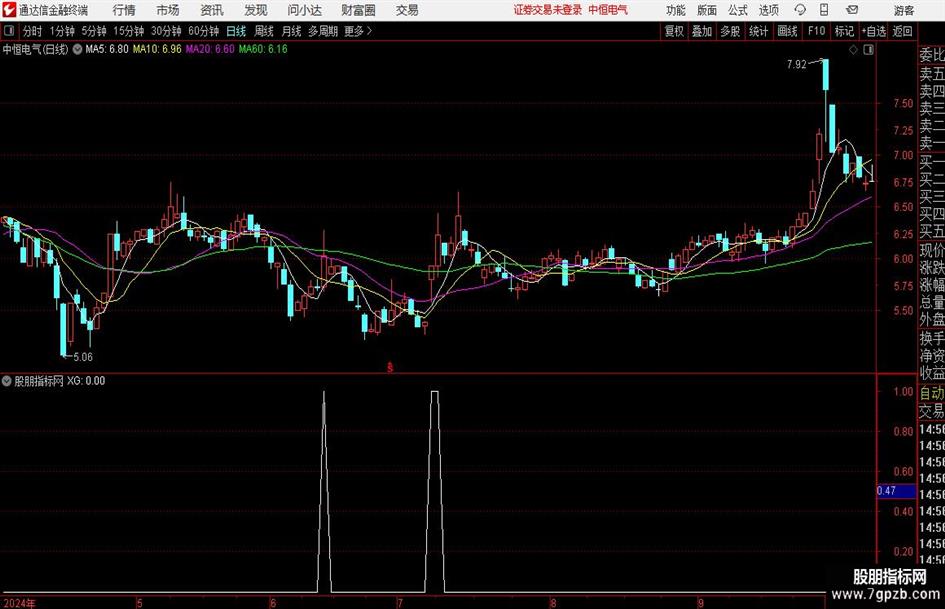Click the blue 0.47 axis value marker
This screenshot has height=609, width=945.
pyautogui.click(x=896, y=491)
